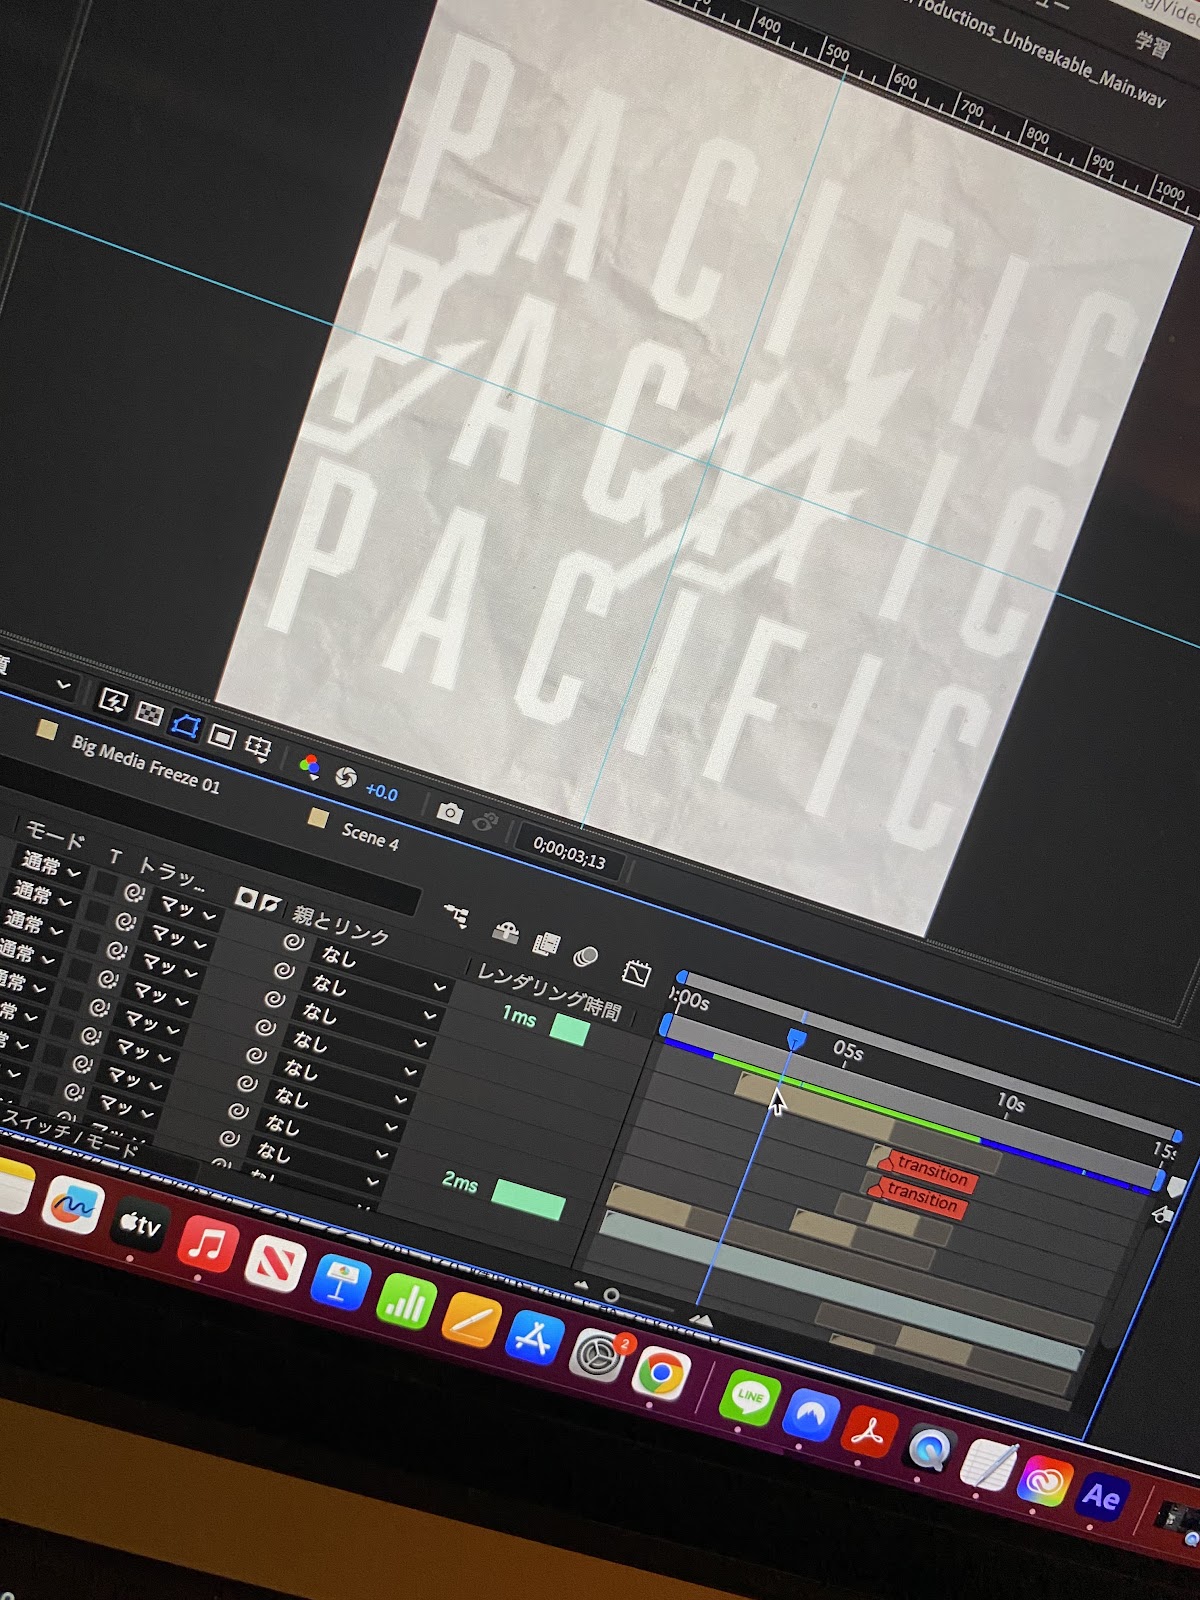Click the 10s mark on time ruler
1200x1600 pixels.
(x=1011, y=1103)
